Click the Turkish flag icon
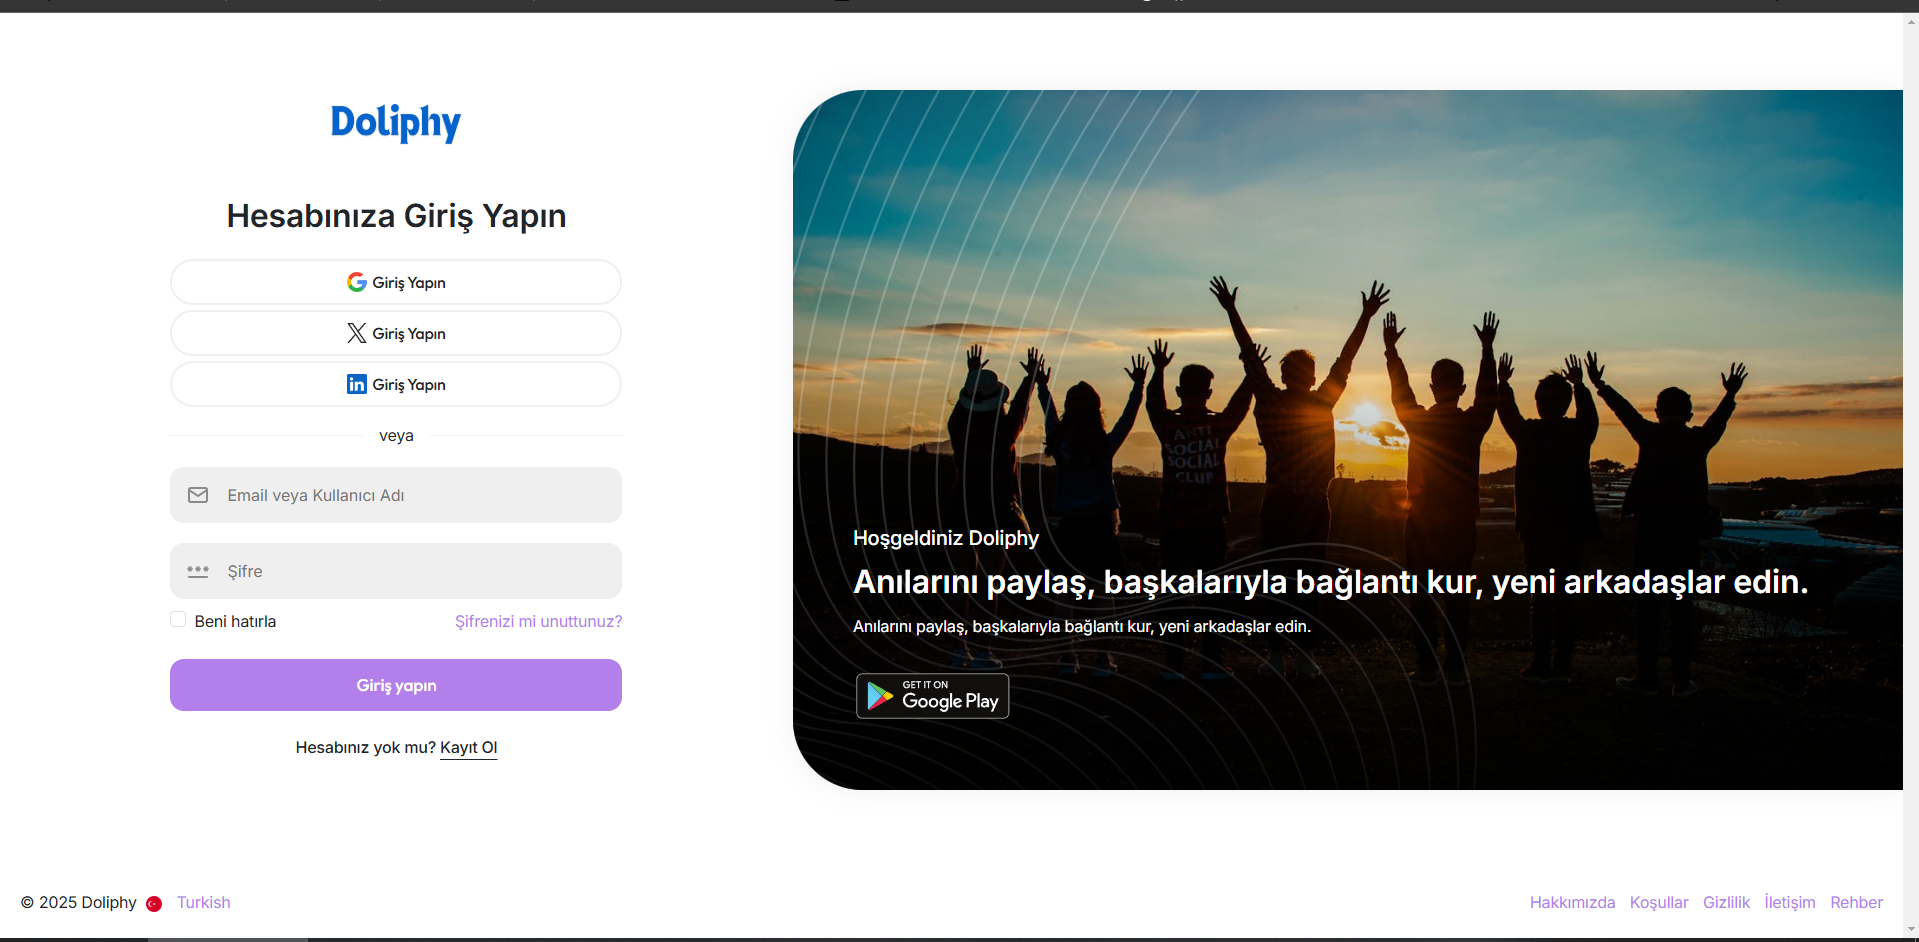1919x942 pixels. [154, 903]
